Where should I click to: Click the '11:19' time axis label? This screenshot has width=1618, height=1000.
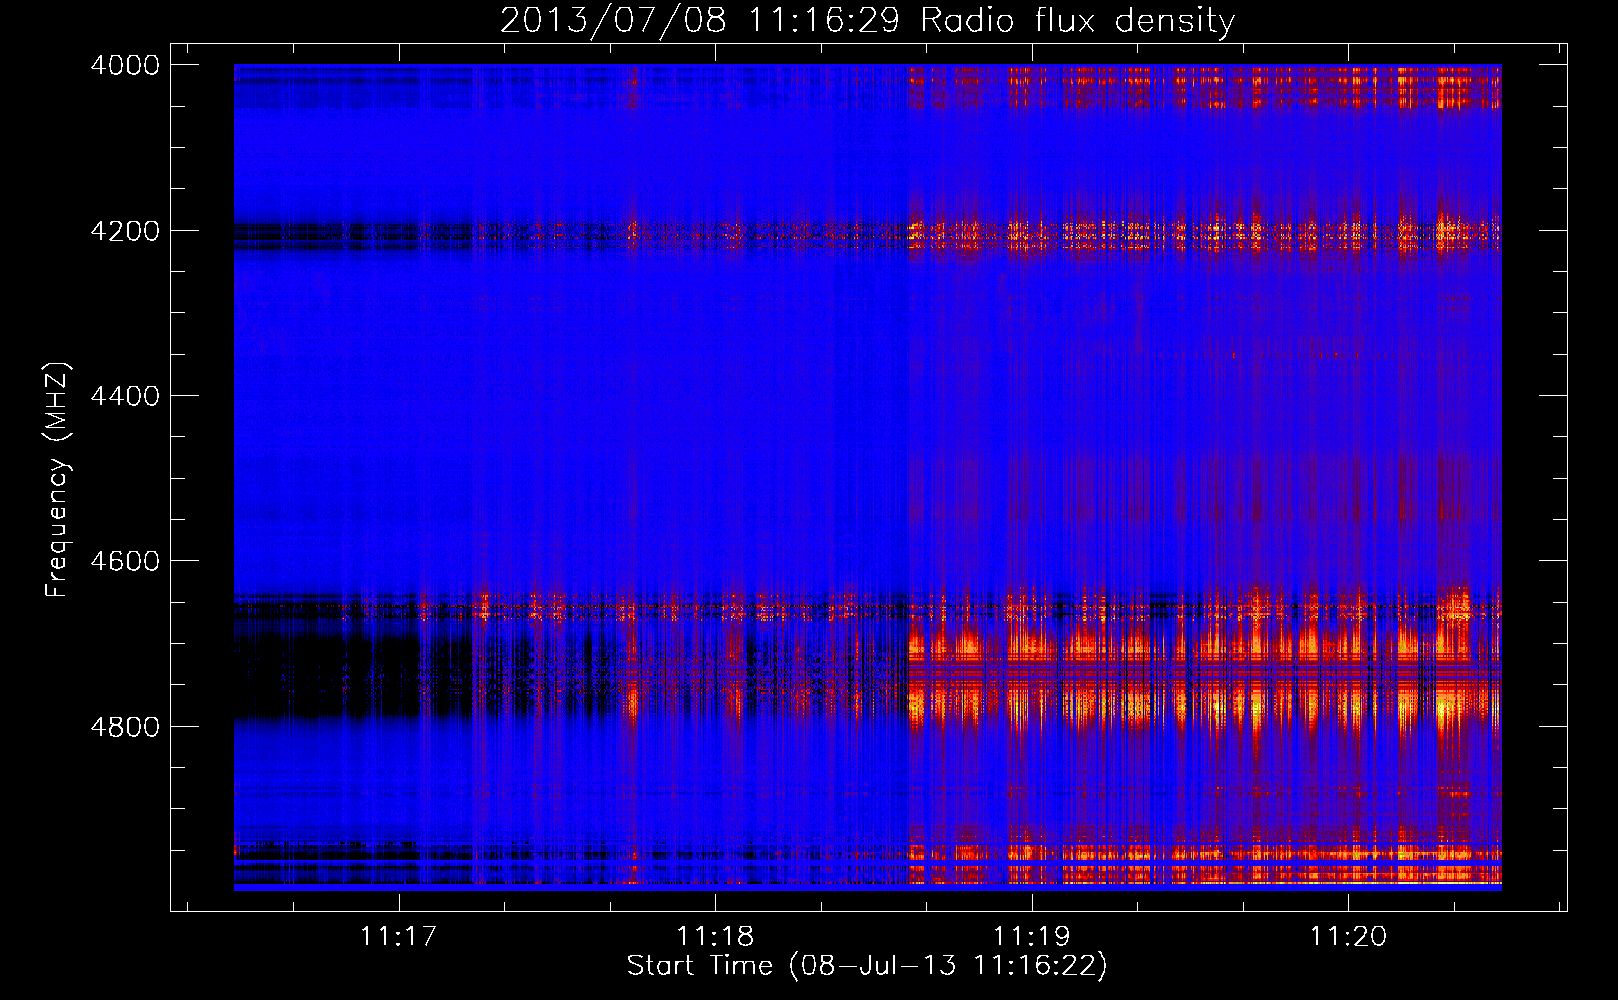[1031, 936]
